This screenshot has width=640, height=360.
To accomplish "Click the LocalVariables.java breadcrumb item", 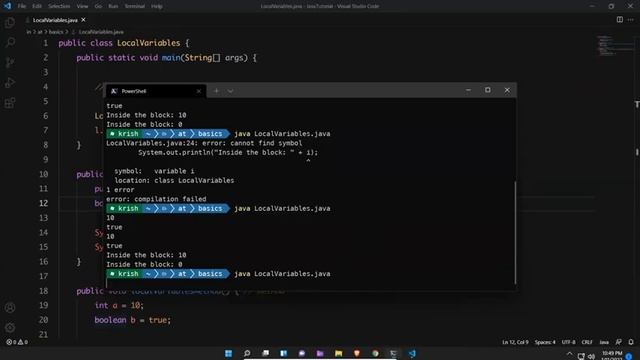I will [101, 31].
